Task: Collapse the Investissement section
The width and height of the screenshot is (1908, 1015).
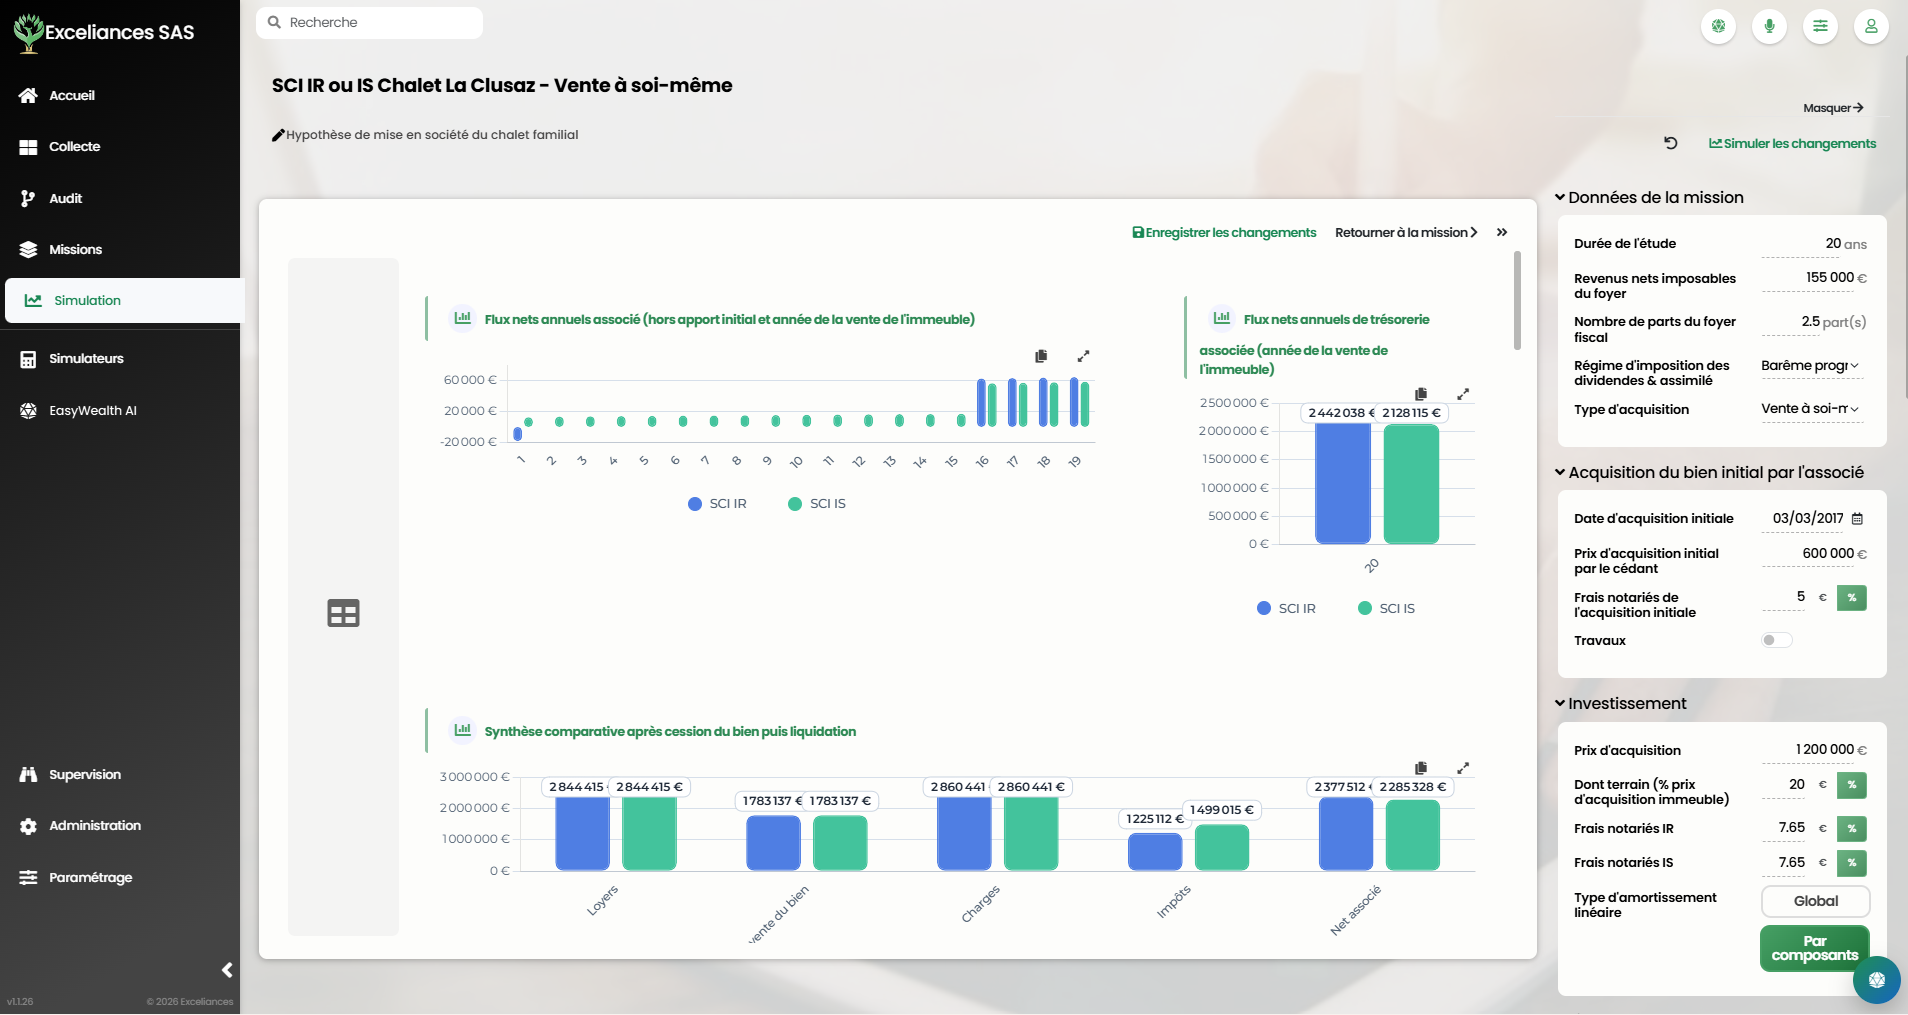Action: (x=1620, y=704)
